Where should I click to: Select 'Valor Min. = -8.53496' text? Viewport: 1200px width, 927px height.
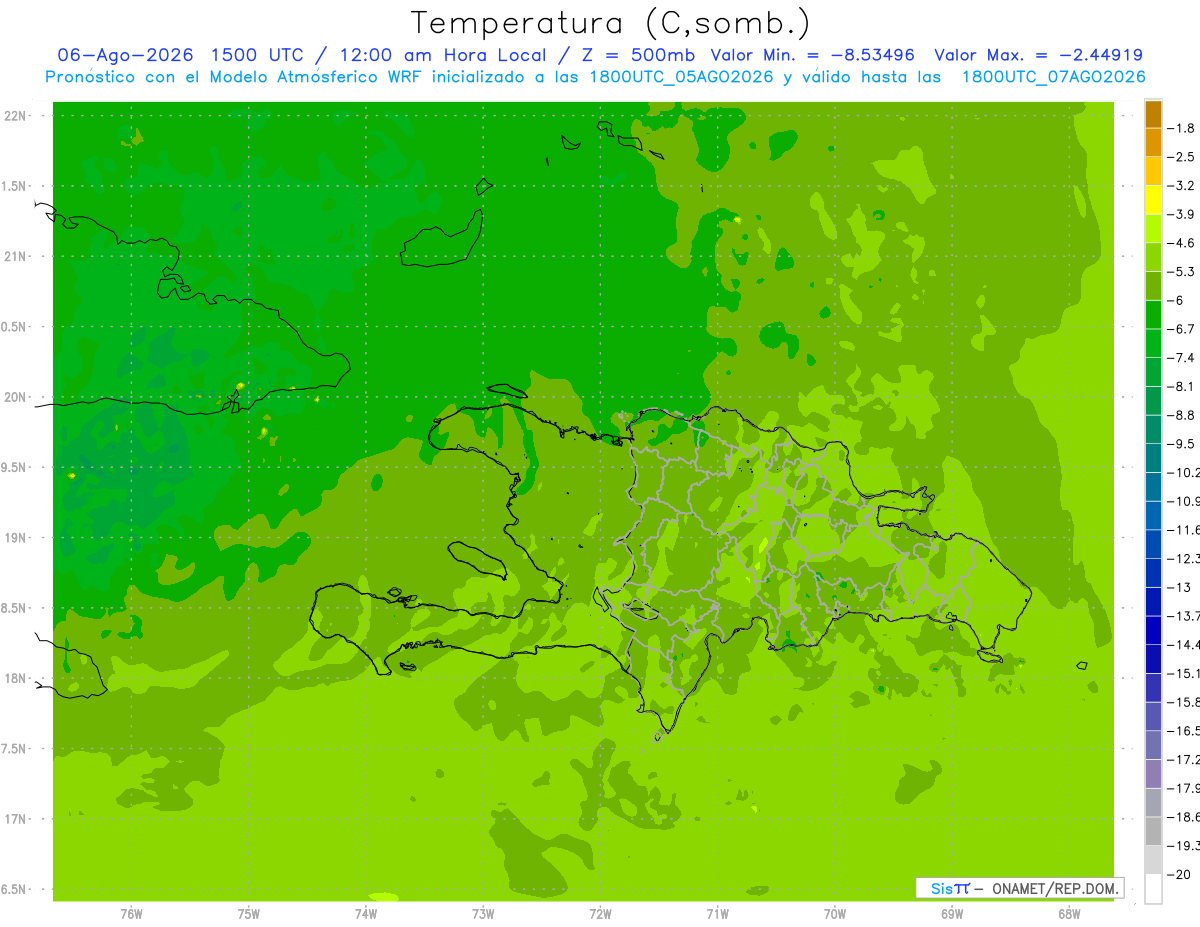(x=815, y=55)
